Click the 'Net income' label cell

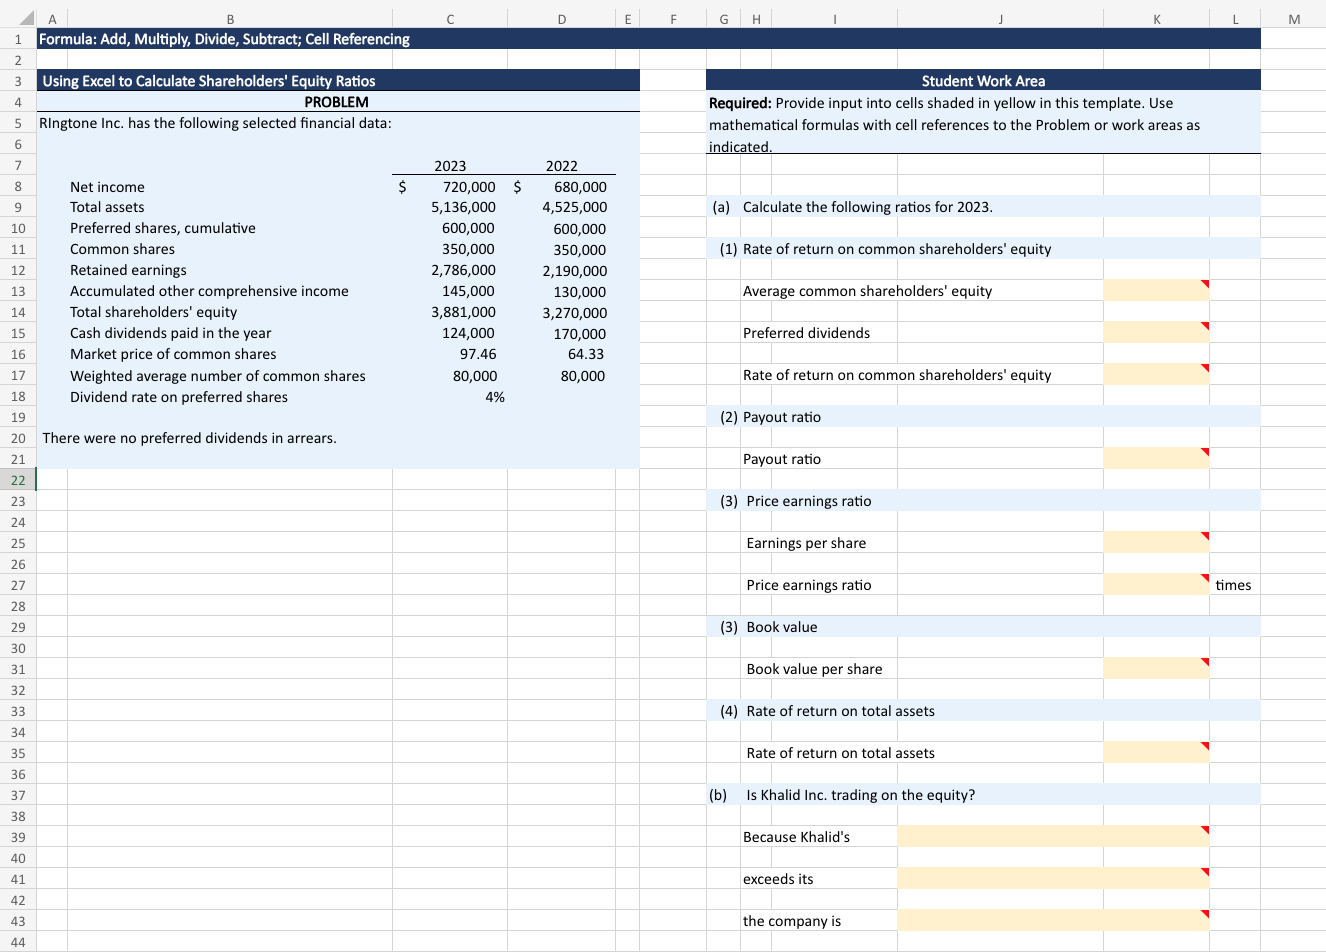107,187
